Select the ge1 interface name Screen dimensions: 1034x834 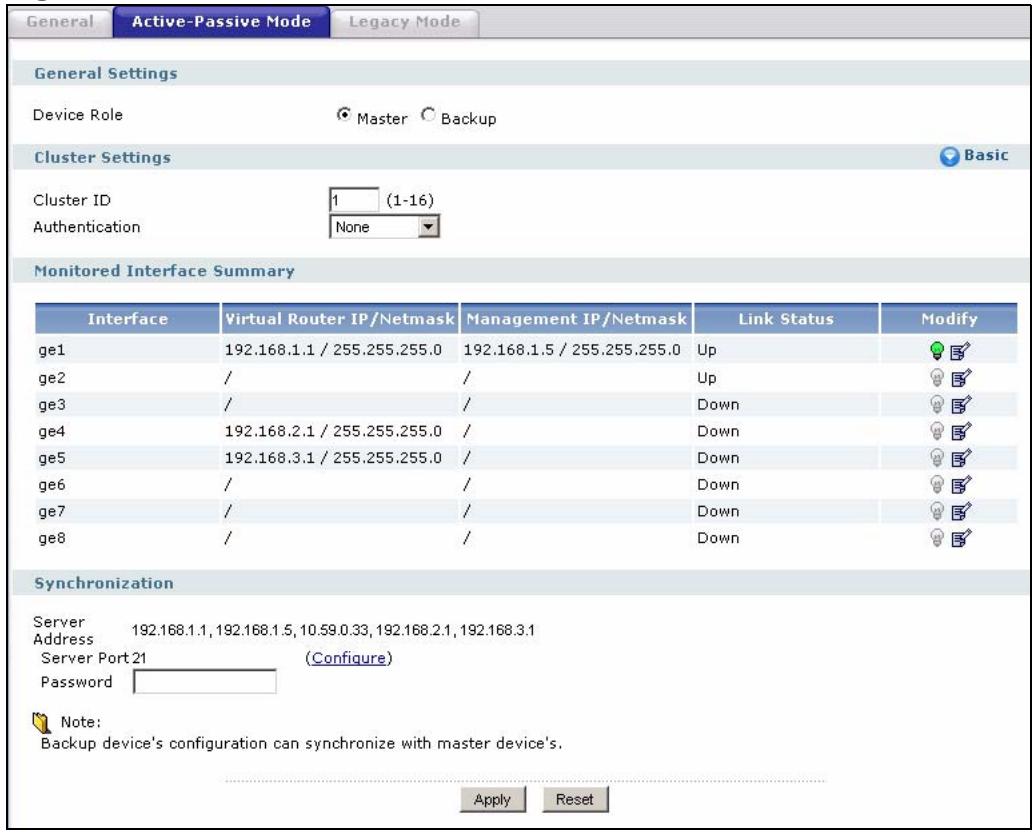(51, 350)
